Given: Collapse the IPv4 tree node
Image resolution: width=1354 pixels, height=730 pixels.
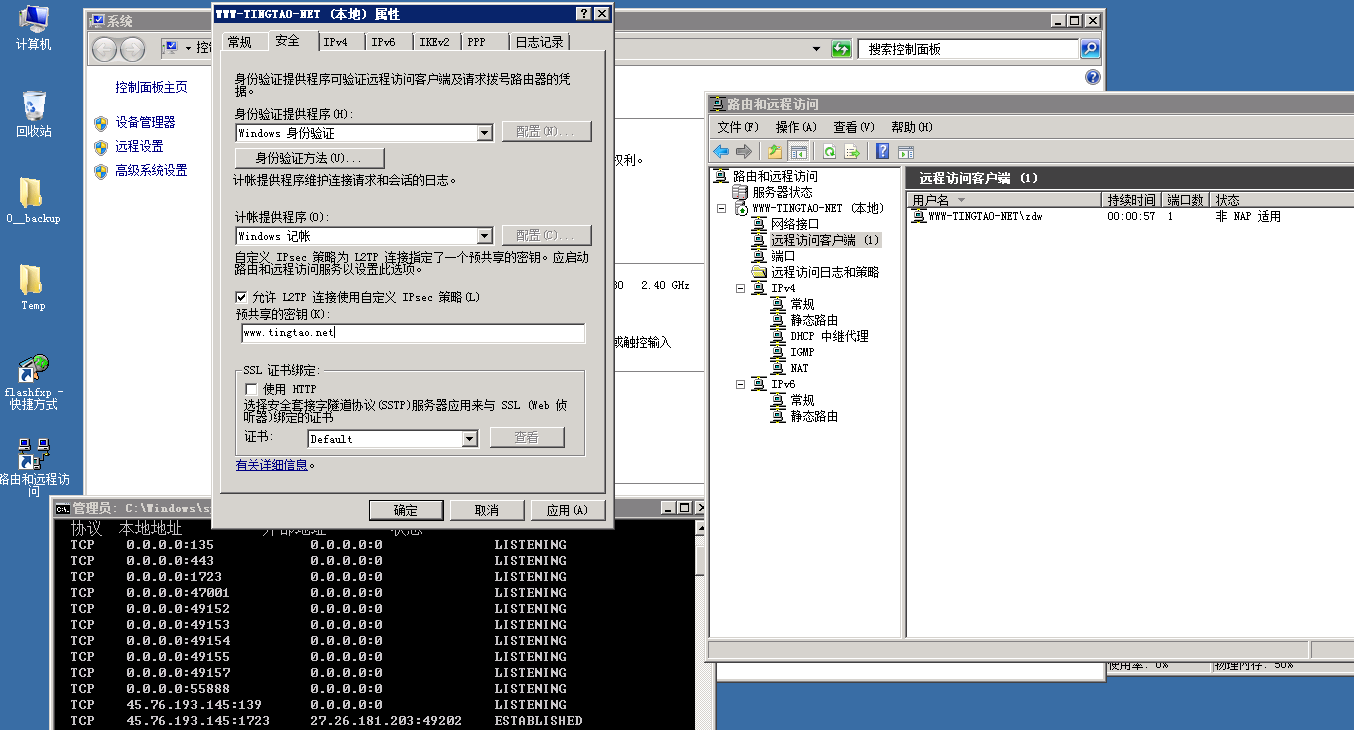Looking at the screenshot, I should pos(741,288).
